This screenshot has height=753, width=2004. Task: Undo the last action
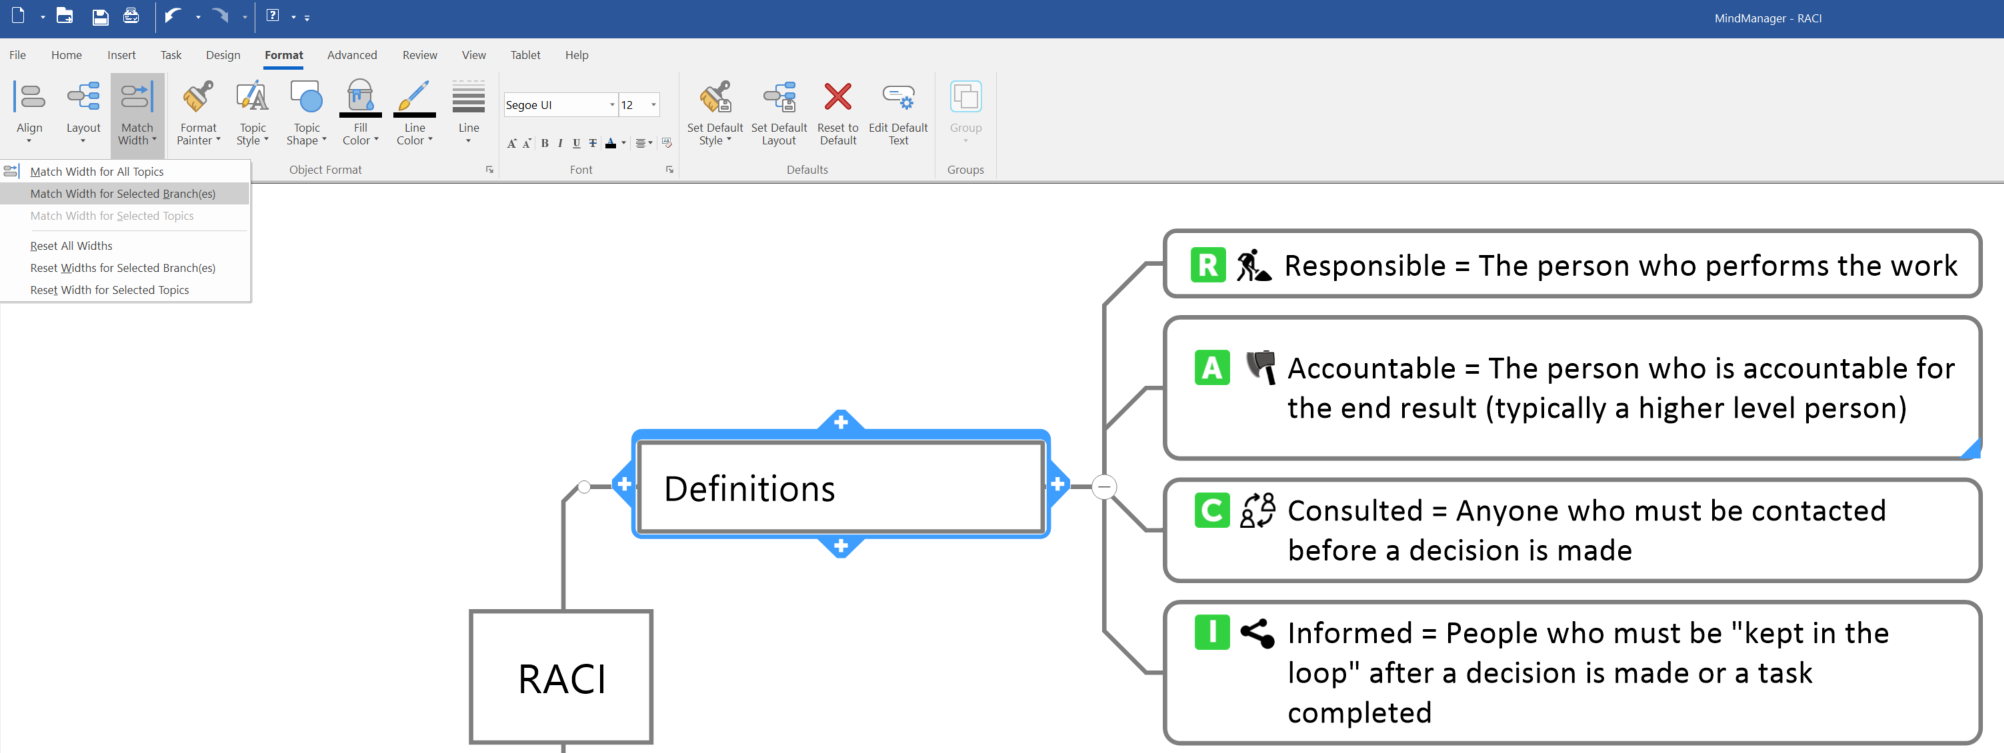[x=172, y=16]
